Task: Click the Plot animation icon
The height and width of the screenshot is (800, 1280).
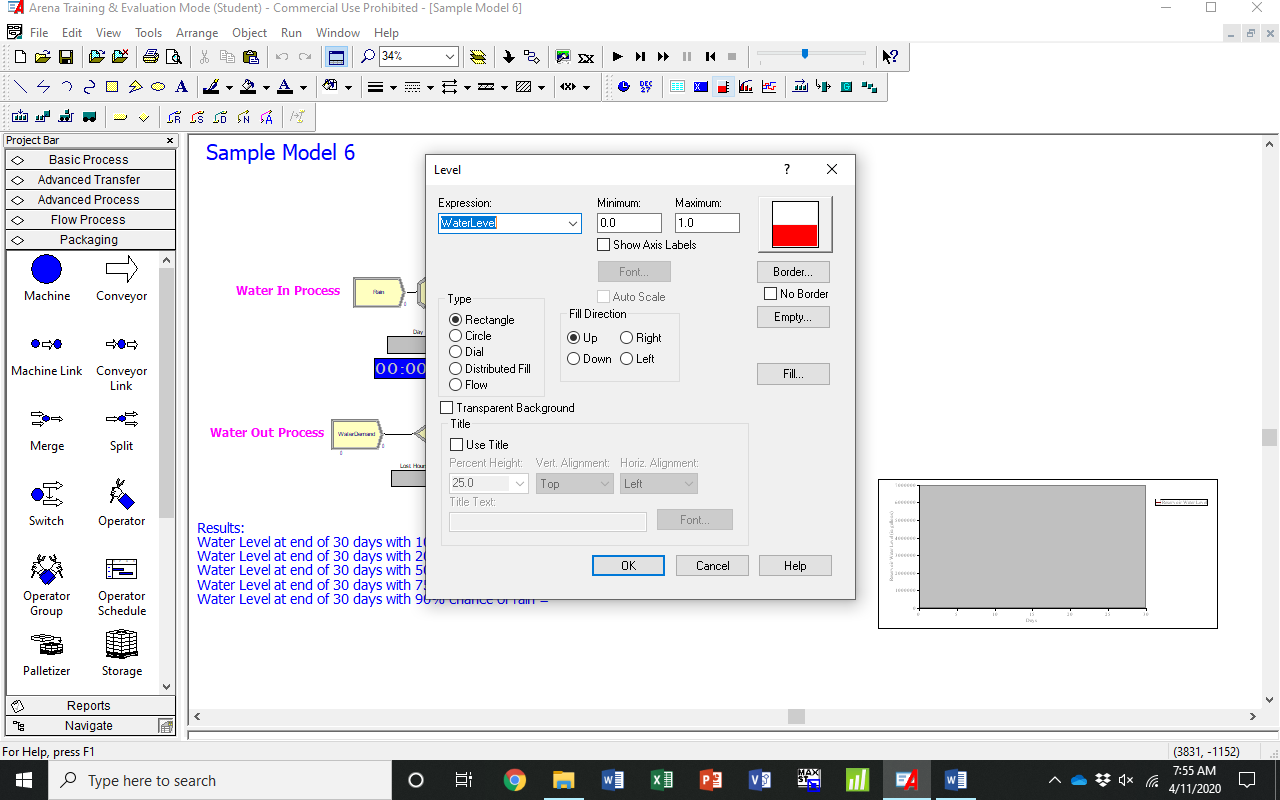Action: pos(768,87)
